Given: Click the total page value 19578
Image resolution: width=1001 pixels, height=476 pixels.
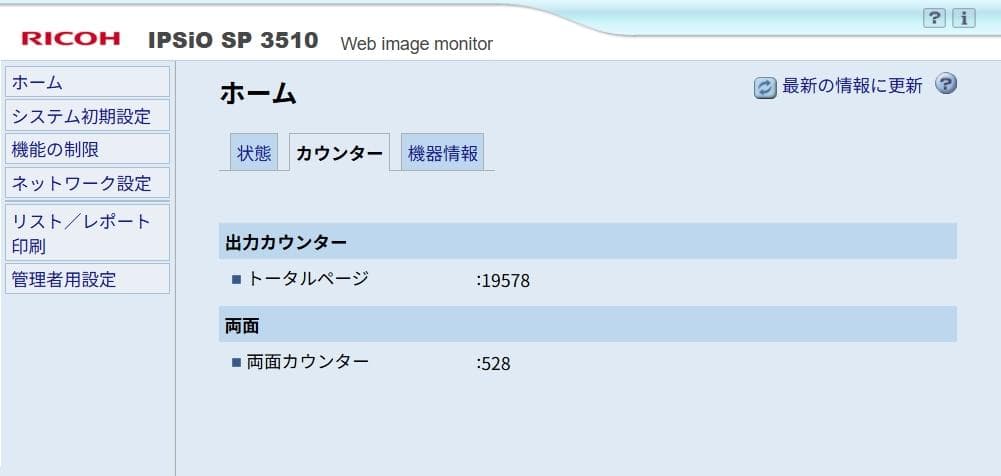Looking at the screenshot, I should click(506, 281).
